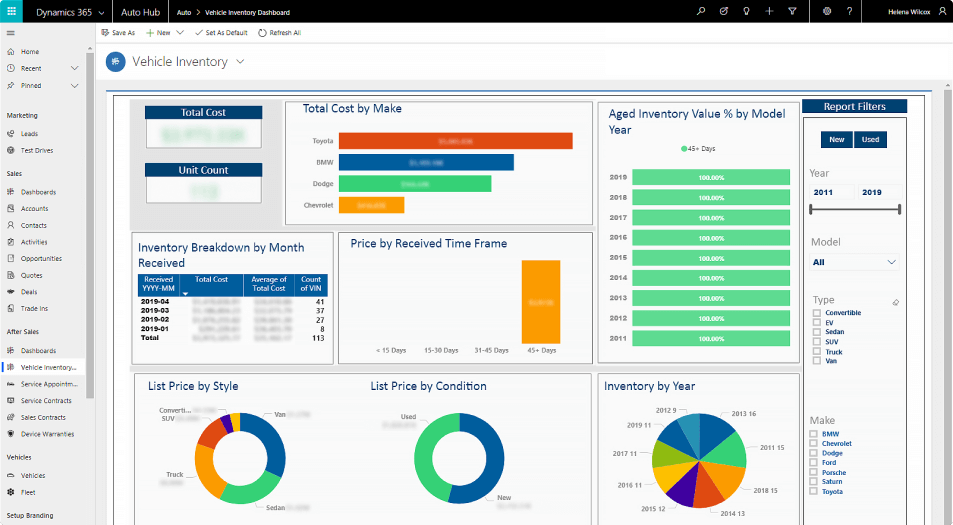Collapse the sidebar with hamburger icon

pos(10,33)
